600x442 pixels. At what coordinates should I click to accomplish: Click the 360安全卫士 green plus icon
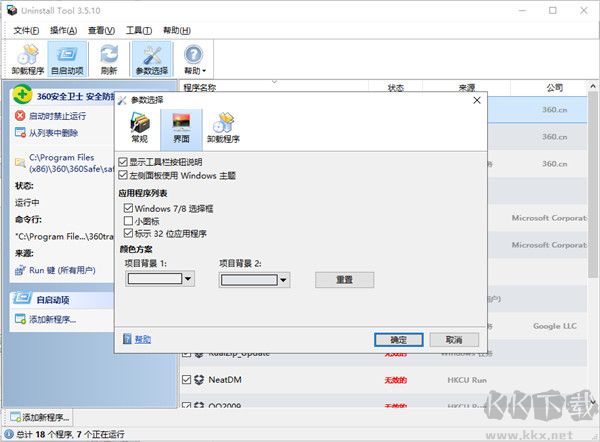22,95
